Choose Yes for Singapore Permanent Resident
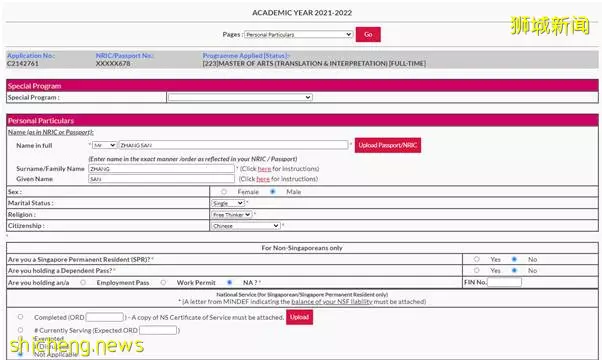The height and width of the screenshot is (360, 602). point(476,259)
